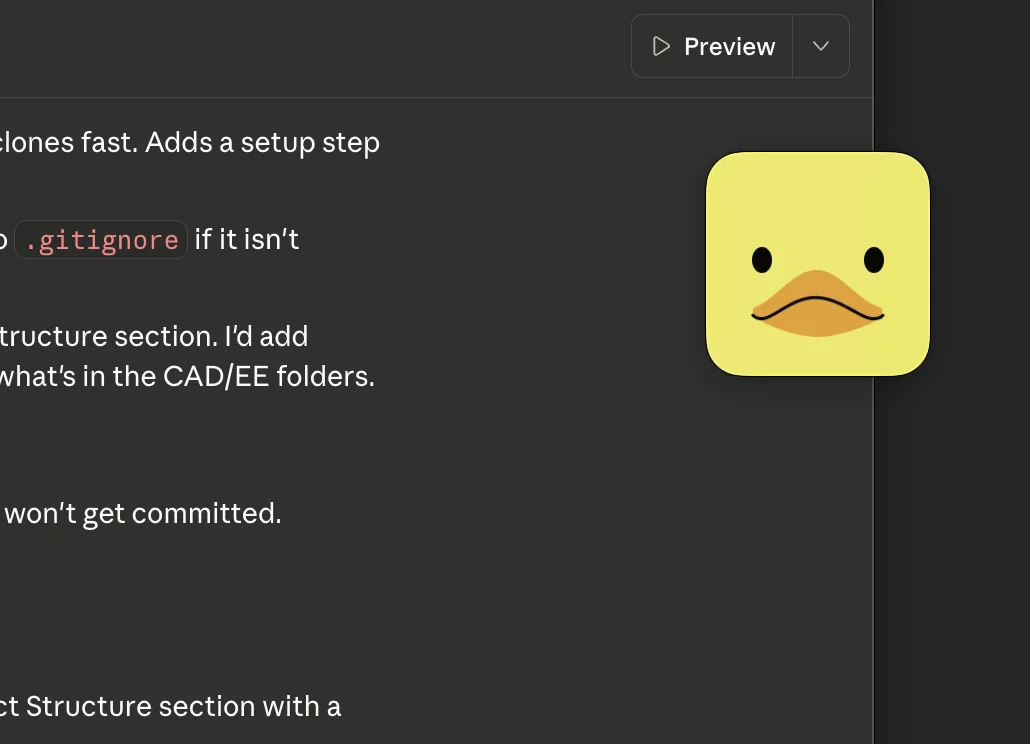Select the .gitignore inline code chip
The image size is (1030, 744).
pos(100,239)
